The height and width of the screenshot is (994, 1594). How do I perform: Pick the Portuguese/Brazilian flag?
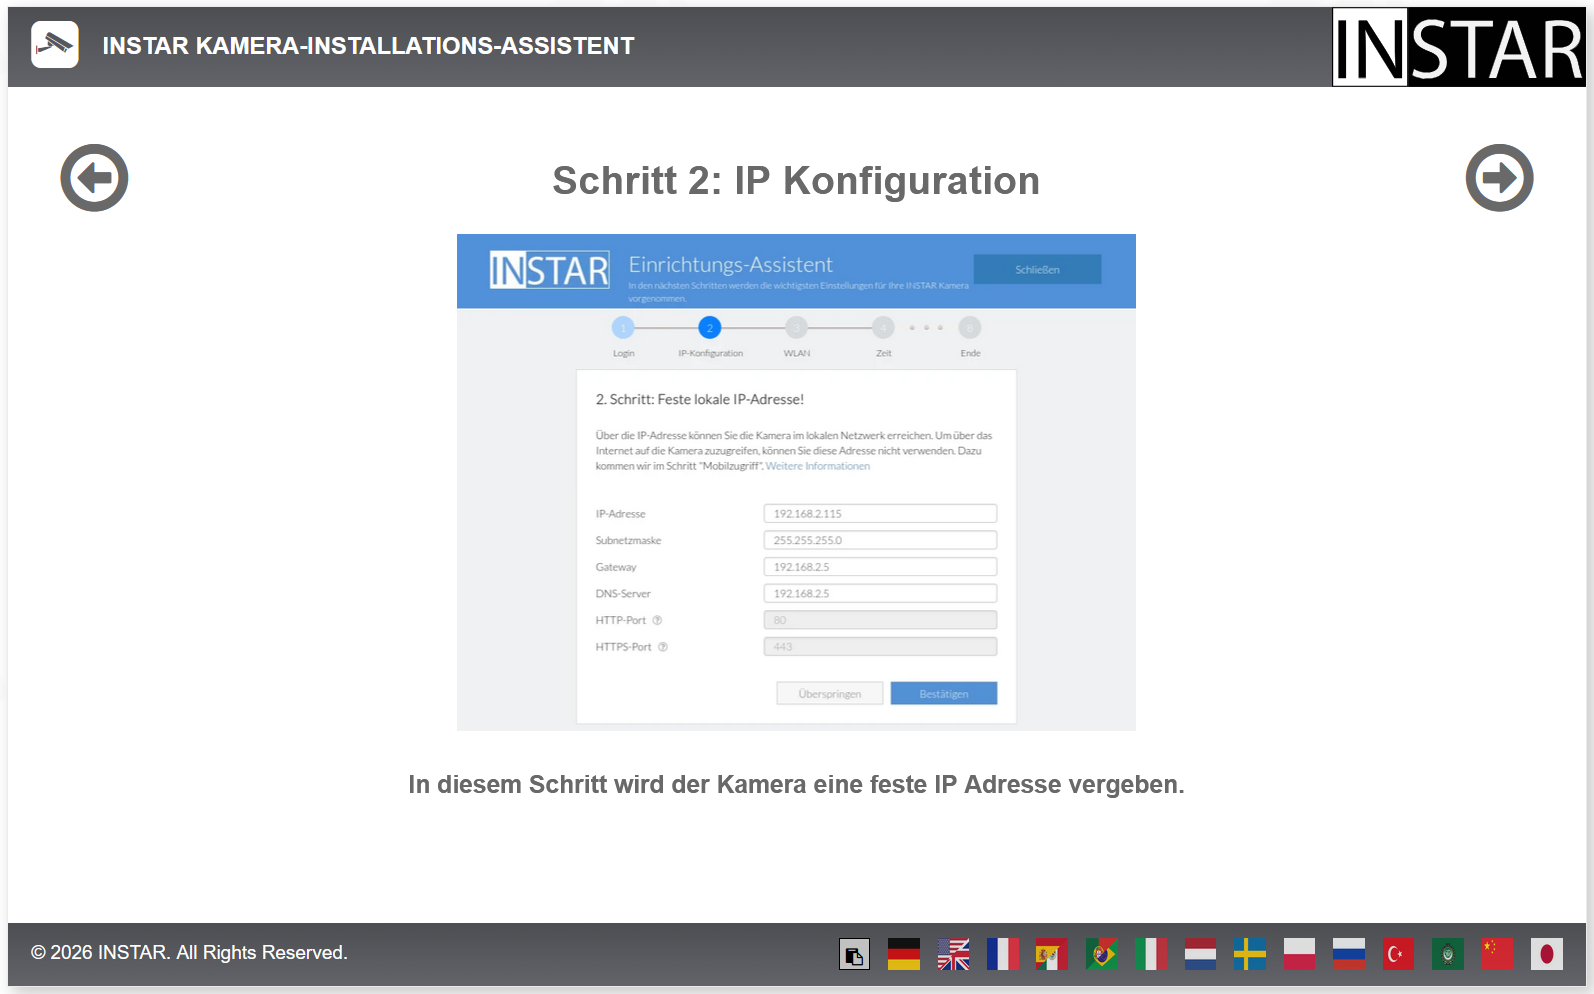coord(1102,954)
